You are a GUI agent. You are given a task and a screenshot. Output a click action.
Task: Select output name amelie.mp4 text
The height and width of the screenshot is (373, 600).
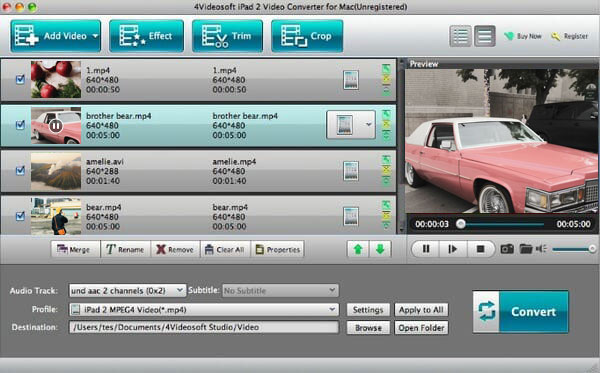pyautogui.click(x=234, y=162)
